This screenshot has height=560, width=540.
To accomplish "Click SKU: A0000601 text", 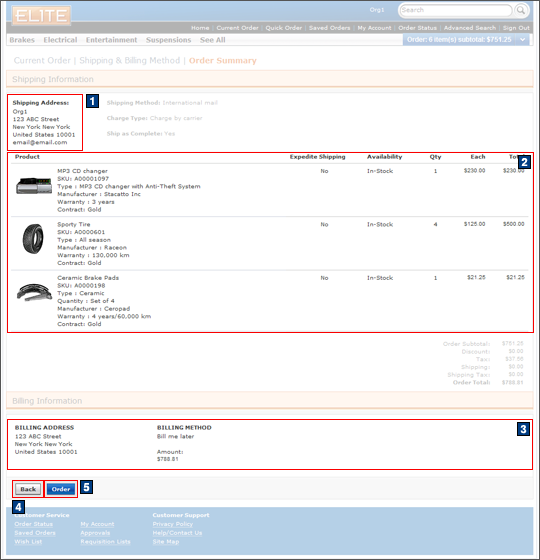I will pyautogui.click(x=81, y=232).
